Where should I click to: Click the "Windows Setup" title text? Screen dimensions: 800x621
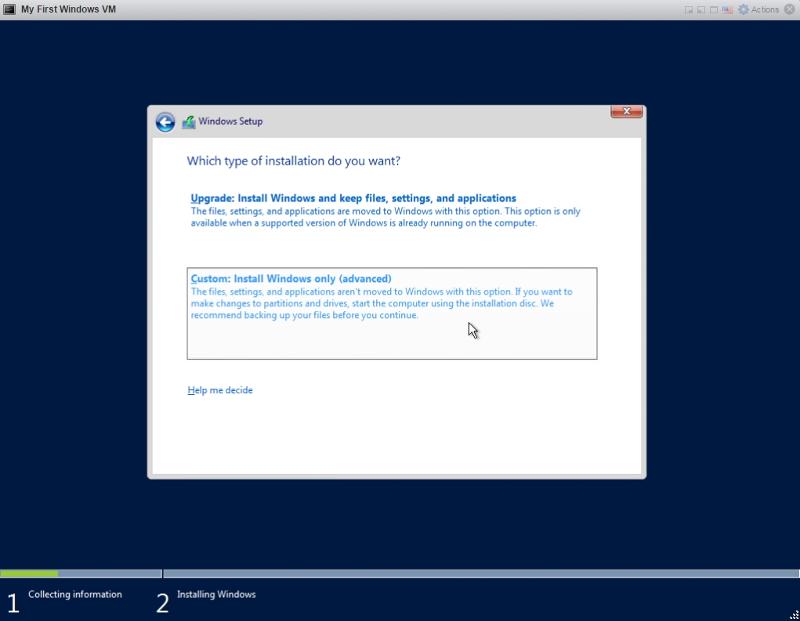click(231, 121)
